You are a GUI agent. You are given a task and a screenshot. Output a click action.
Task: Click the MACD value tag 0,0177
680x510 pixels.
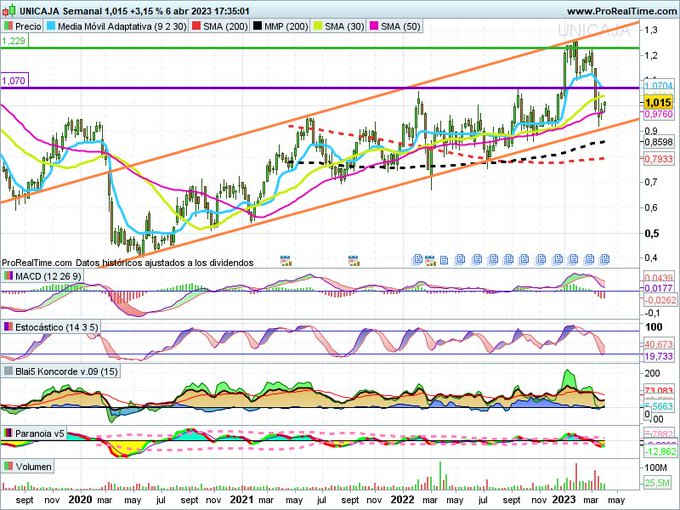[658, 288]
